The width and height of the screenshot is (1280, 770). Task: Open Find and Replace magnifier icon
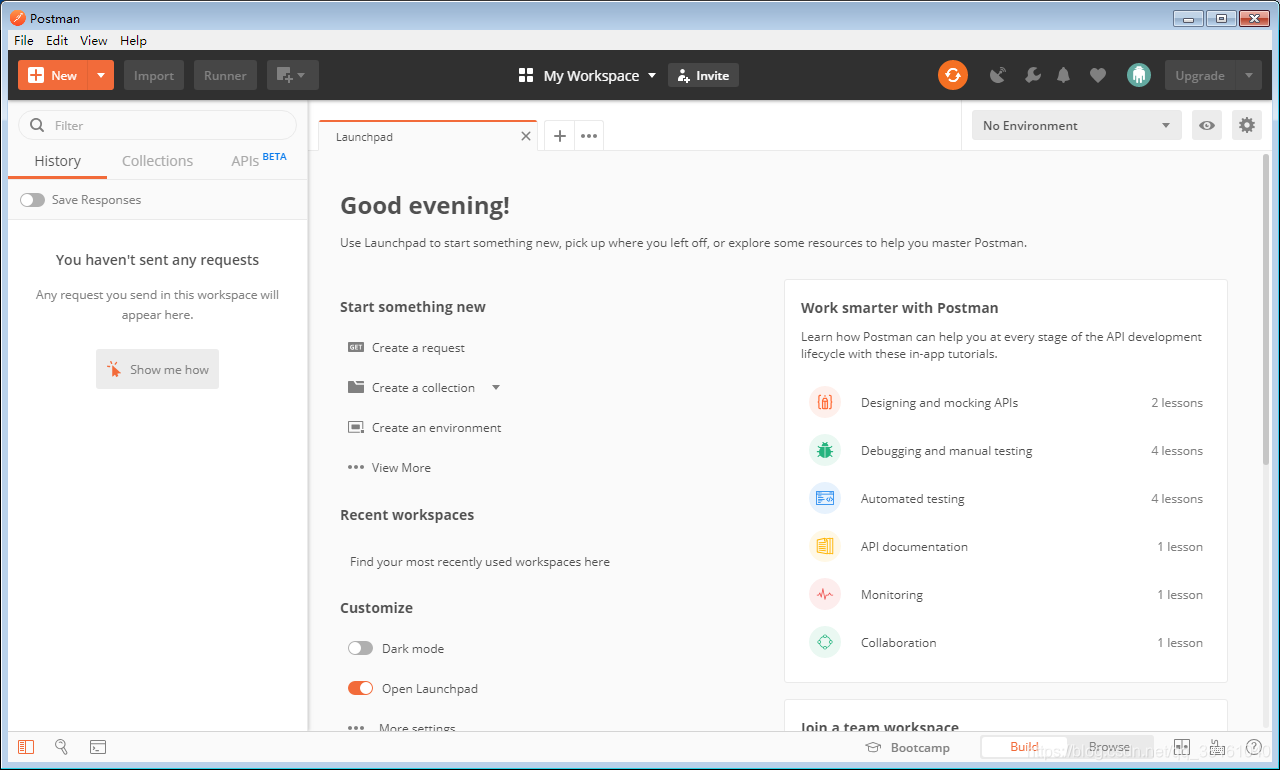tap(61, 747)
